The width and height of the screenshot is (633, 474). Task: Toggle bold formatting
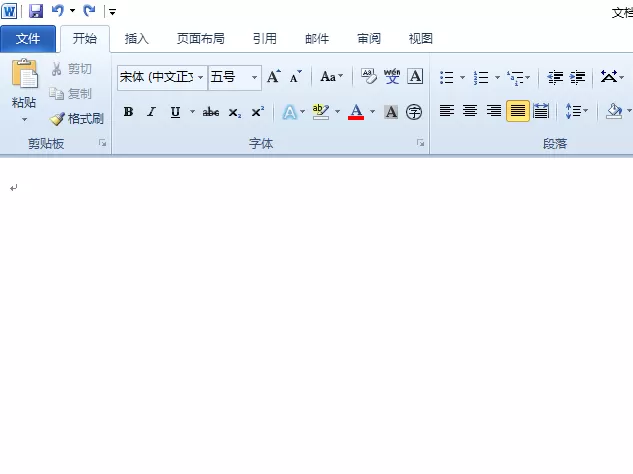click(x=128, y=112)
